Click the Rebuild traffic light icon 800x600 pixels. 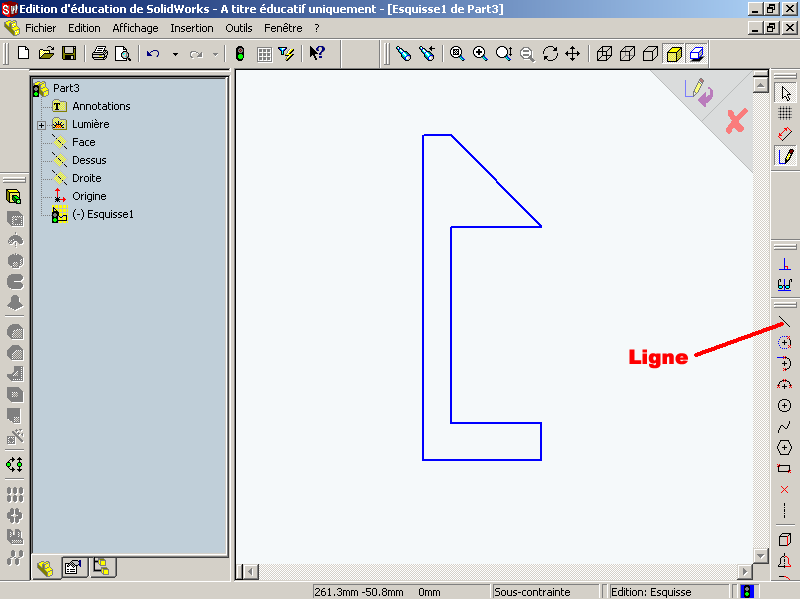240,53
